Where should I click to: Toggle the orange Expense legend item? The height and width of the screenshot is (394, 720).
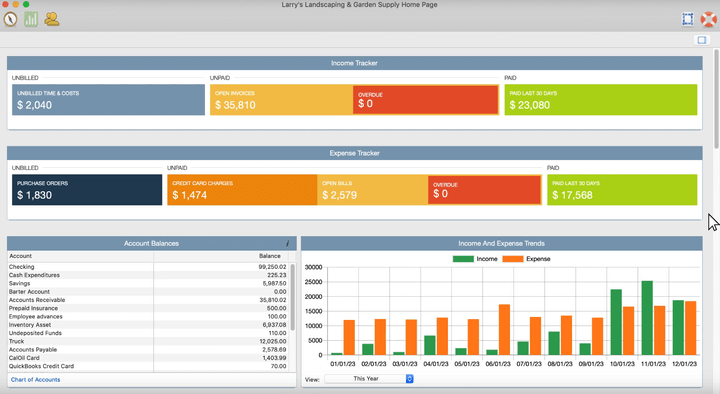click(x=526, y=259)
